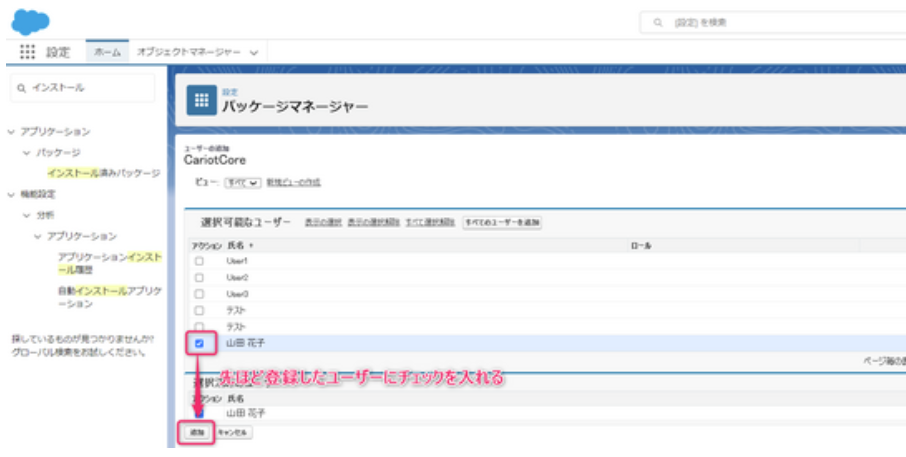
Task: Open the App Launcher dots grid
Action: point(27,52)
